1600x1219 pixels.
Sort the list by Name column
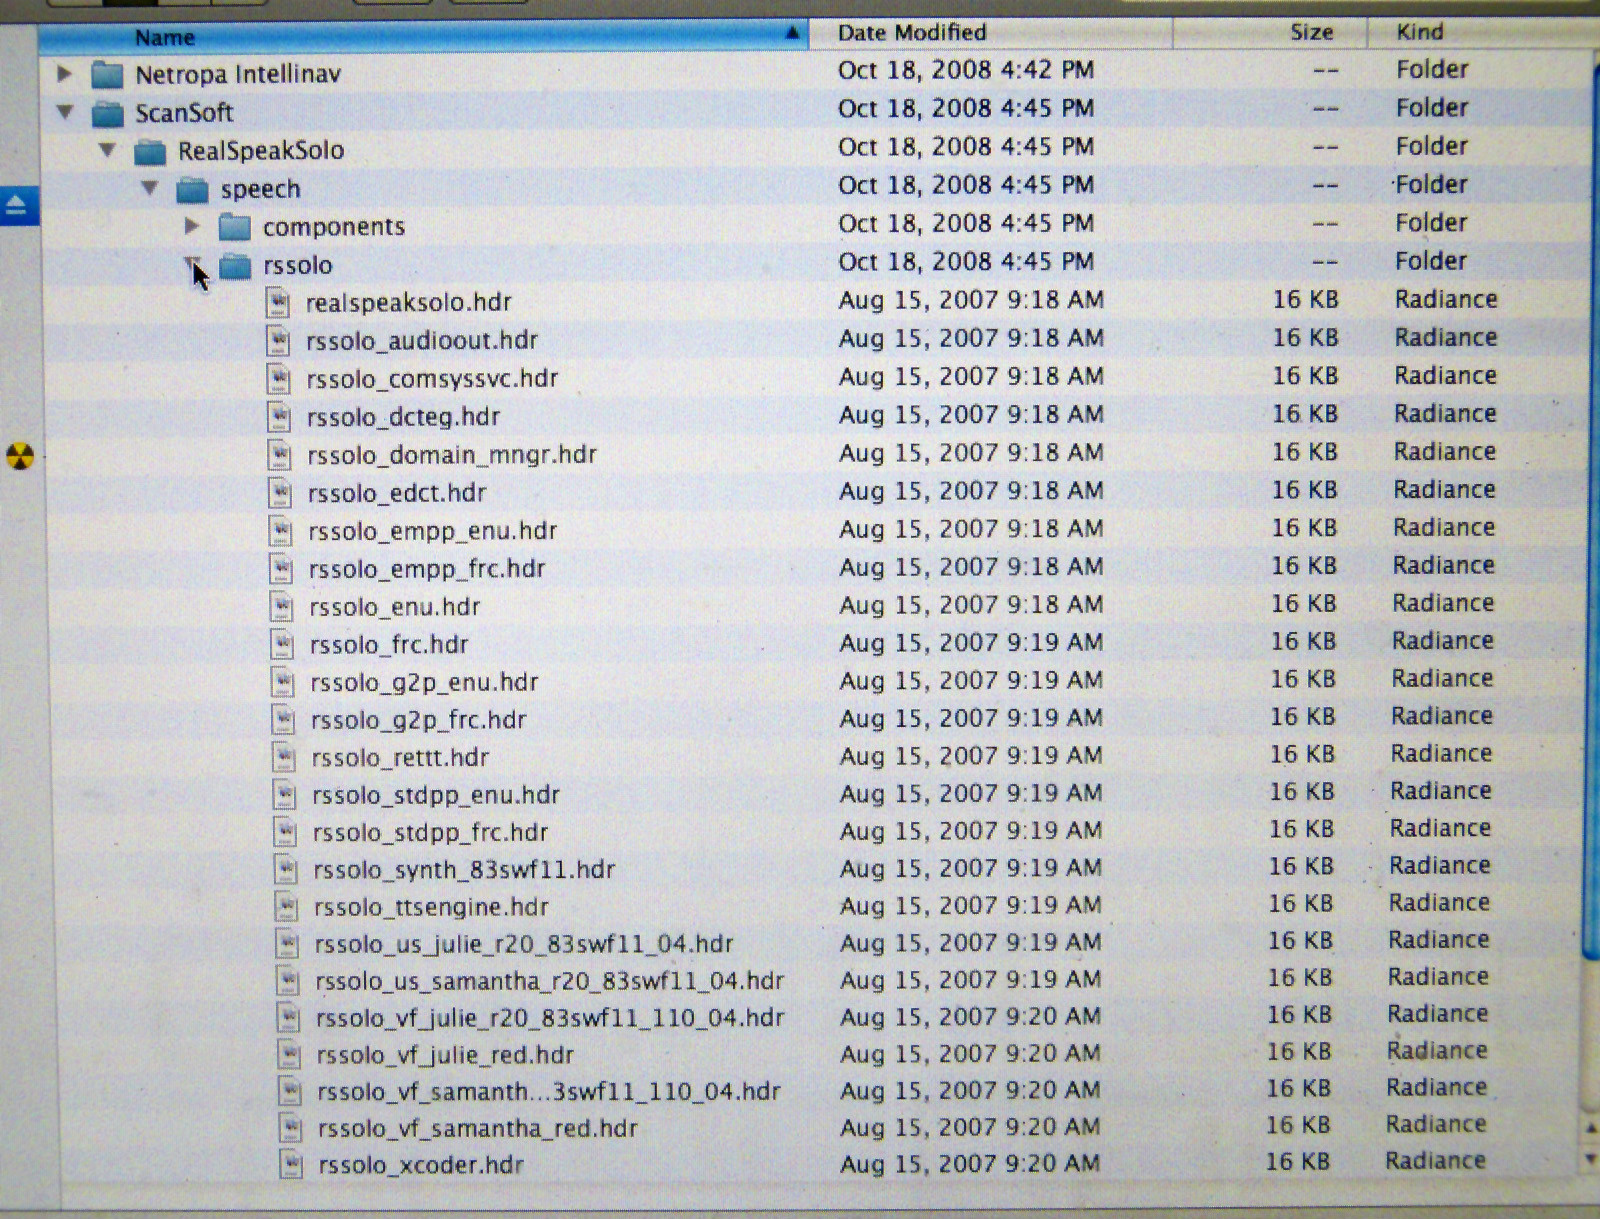coord(420,37)
